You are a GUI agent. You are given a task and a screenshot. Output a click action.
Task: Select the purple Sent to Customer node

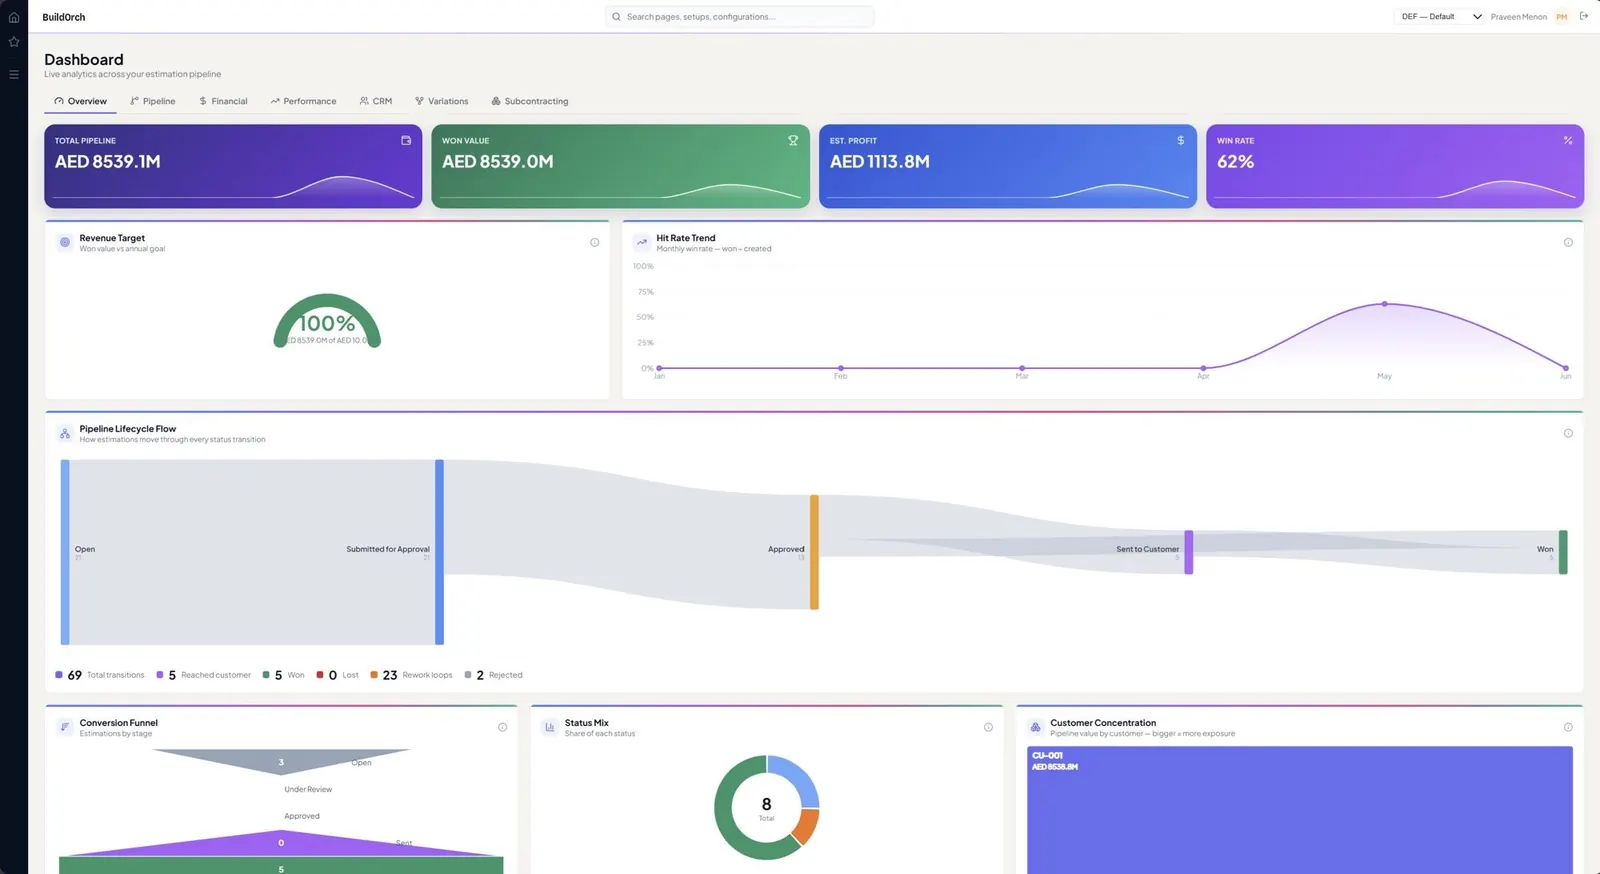(x=1189, y=552)
